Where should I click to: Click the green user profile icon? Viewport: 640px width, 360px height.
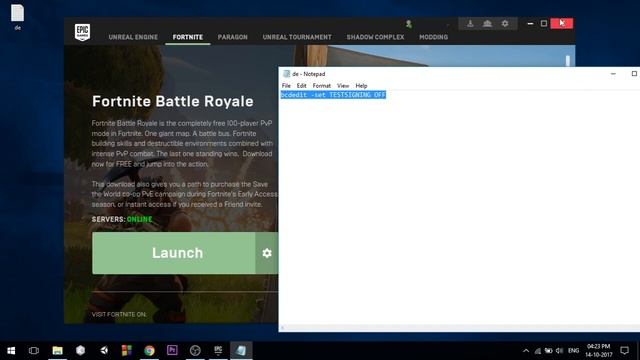[409, 24]
